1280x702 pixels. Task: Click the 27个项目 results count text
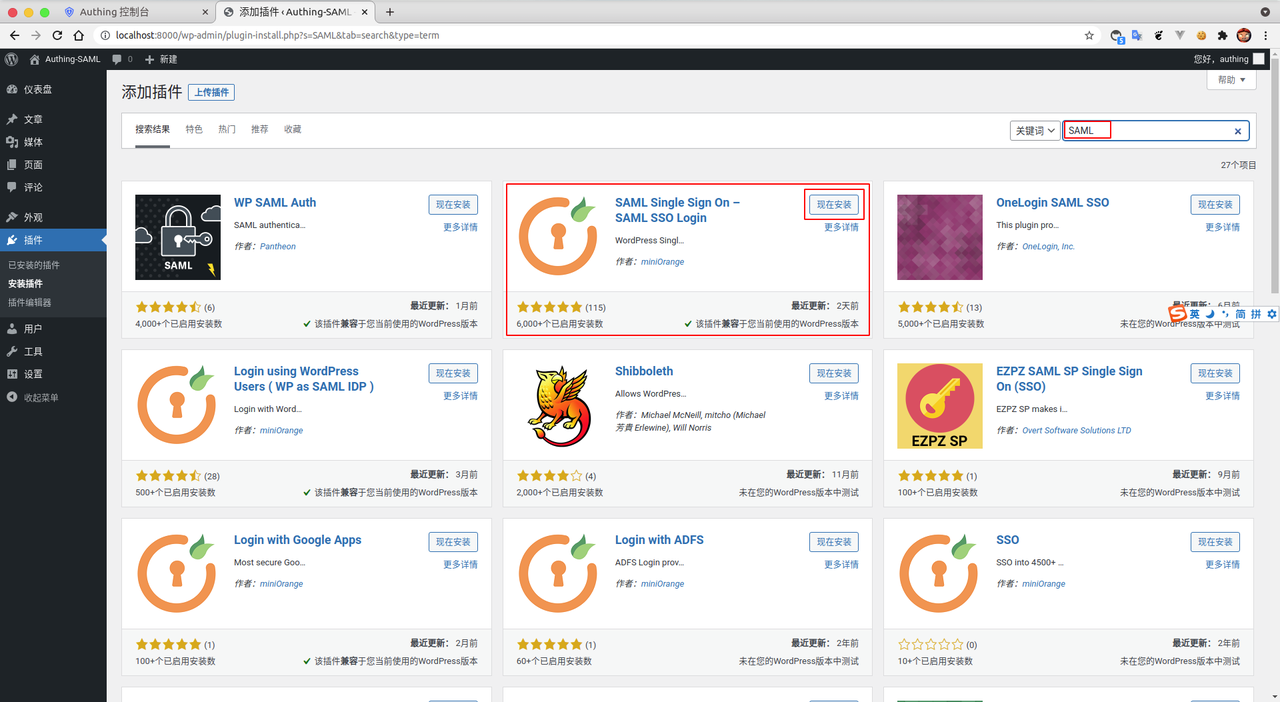(x=1238, y=165)
